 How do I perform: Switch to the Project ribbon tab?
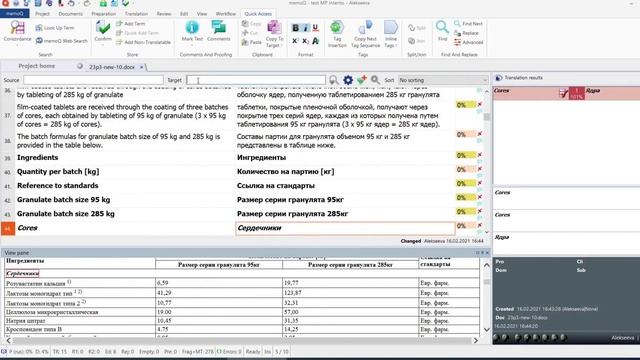pyautogui.click(x=42, y=13)
